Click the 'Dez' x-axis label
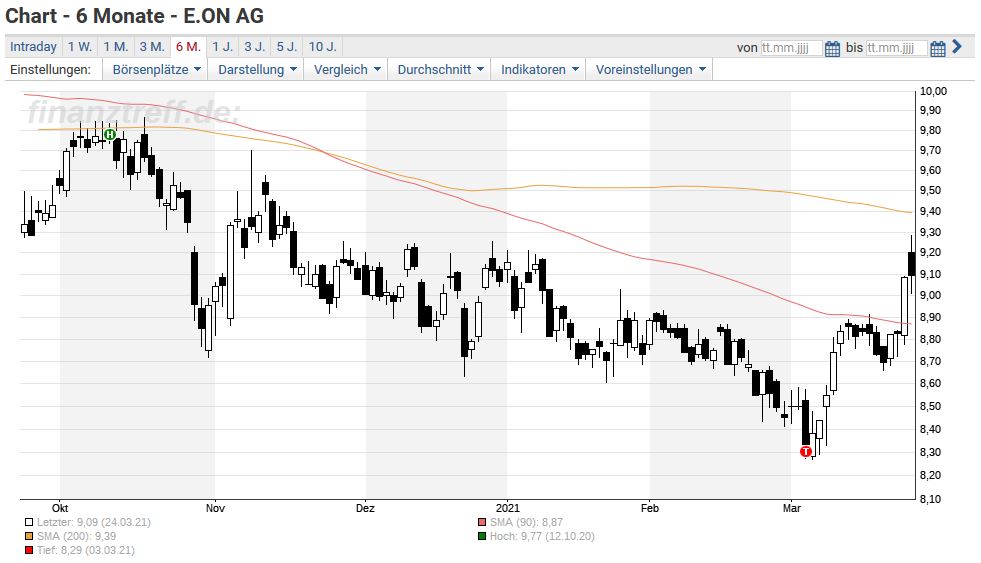981x563 pixels. (x=365, y=508)
